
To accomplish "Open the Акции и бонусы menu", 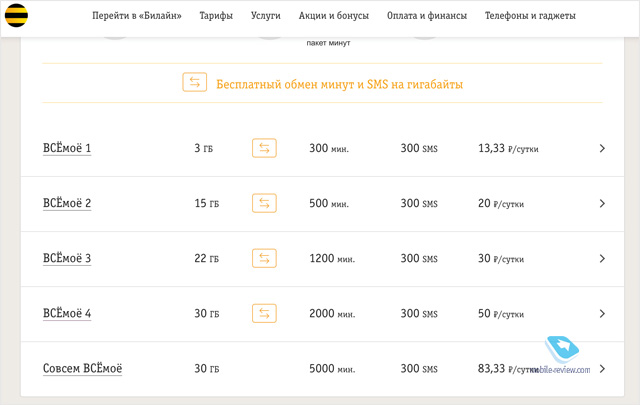I will [x=333, y=16].
